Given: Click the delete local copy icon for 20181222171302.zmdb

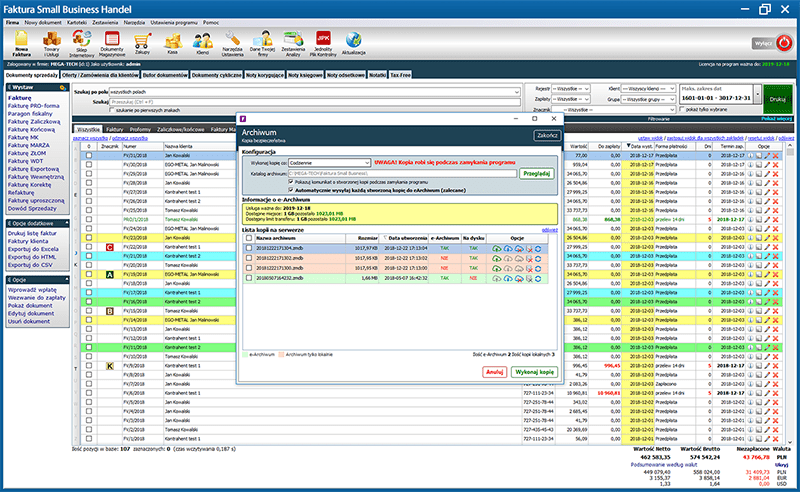Looking at the screenshot, I should [x=529, y=258].
